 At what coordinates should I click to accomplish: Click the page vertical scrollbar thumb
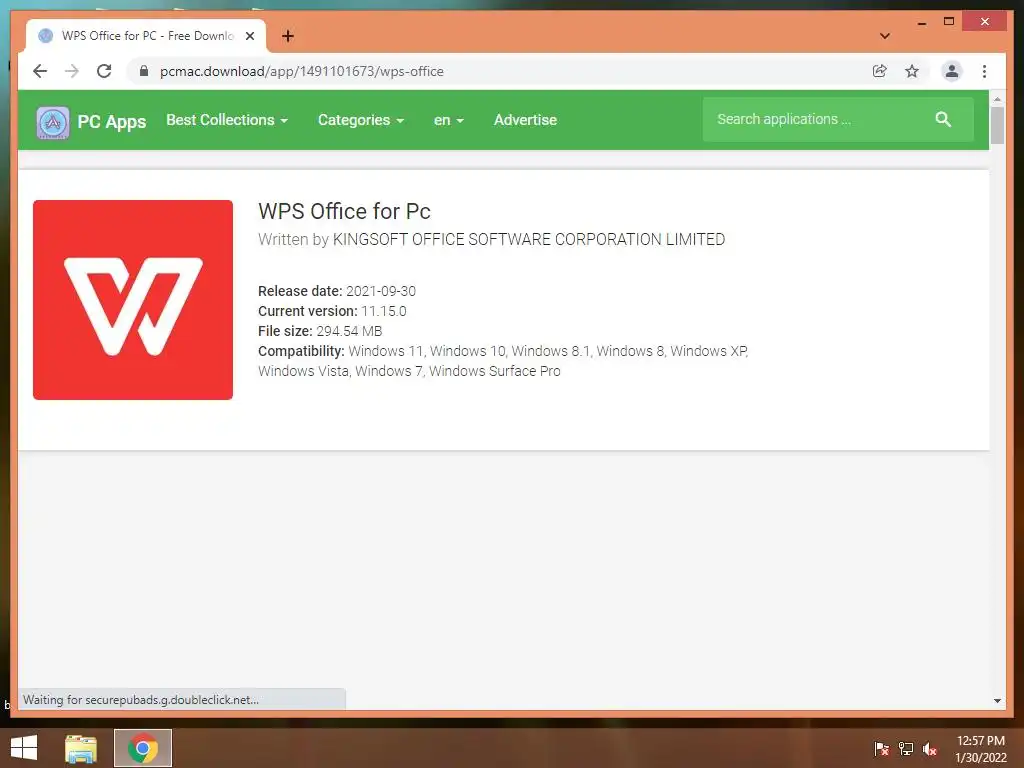997,125
